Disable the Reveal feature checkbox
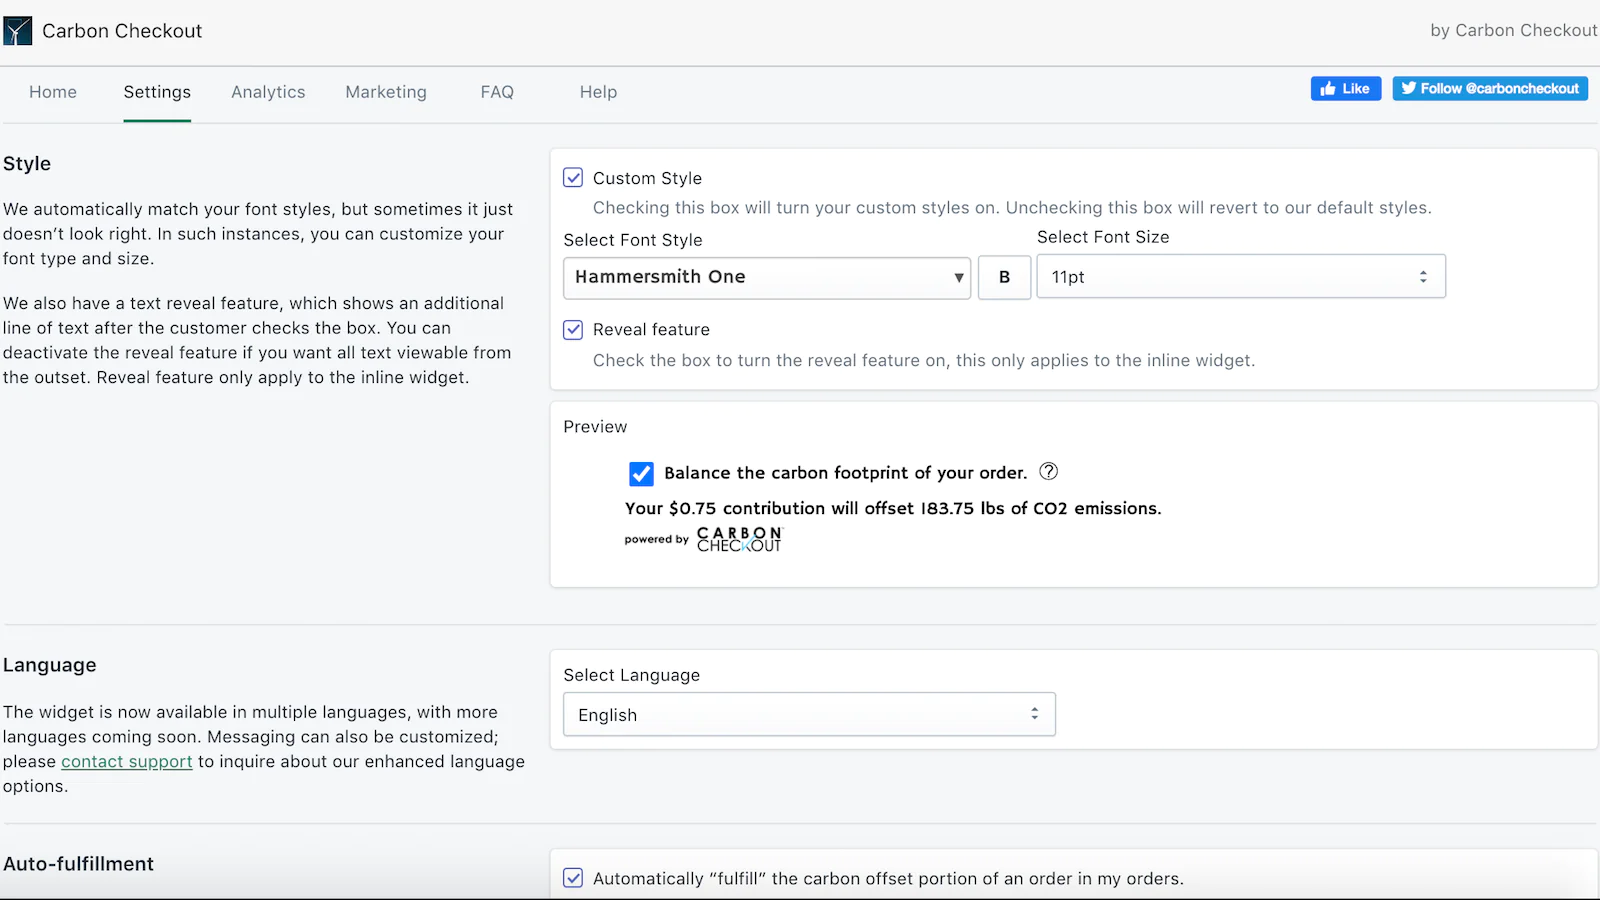The width and height of the screenshot is (1600, 900). [573, 330]
